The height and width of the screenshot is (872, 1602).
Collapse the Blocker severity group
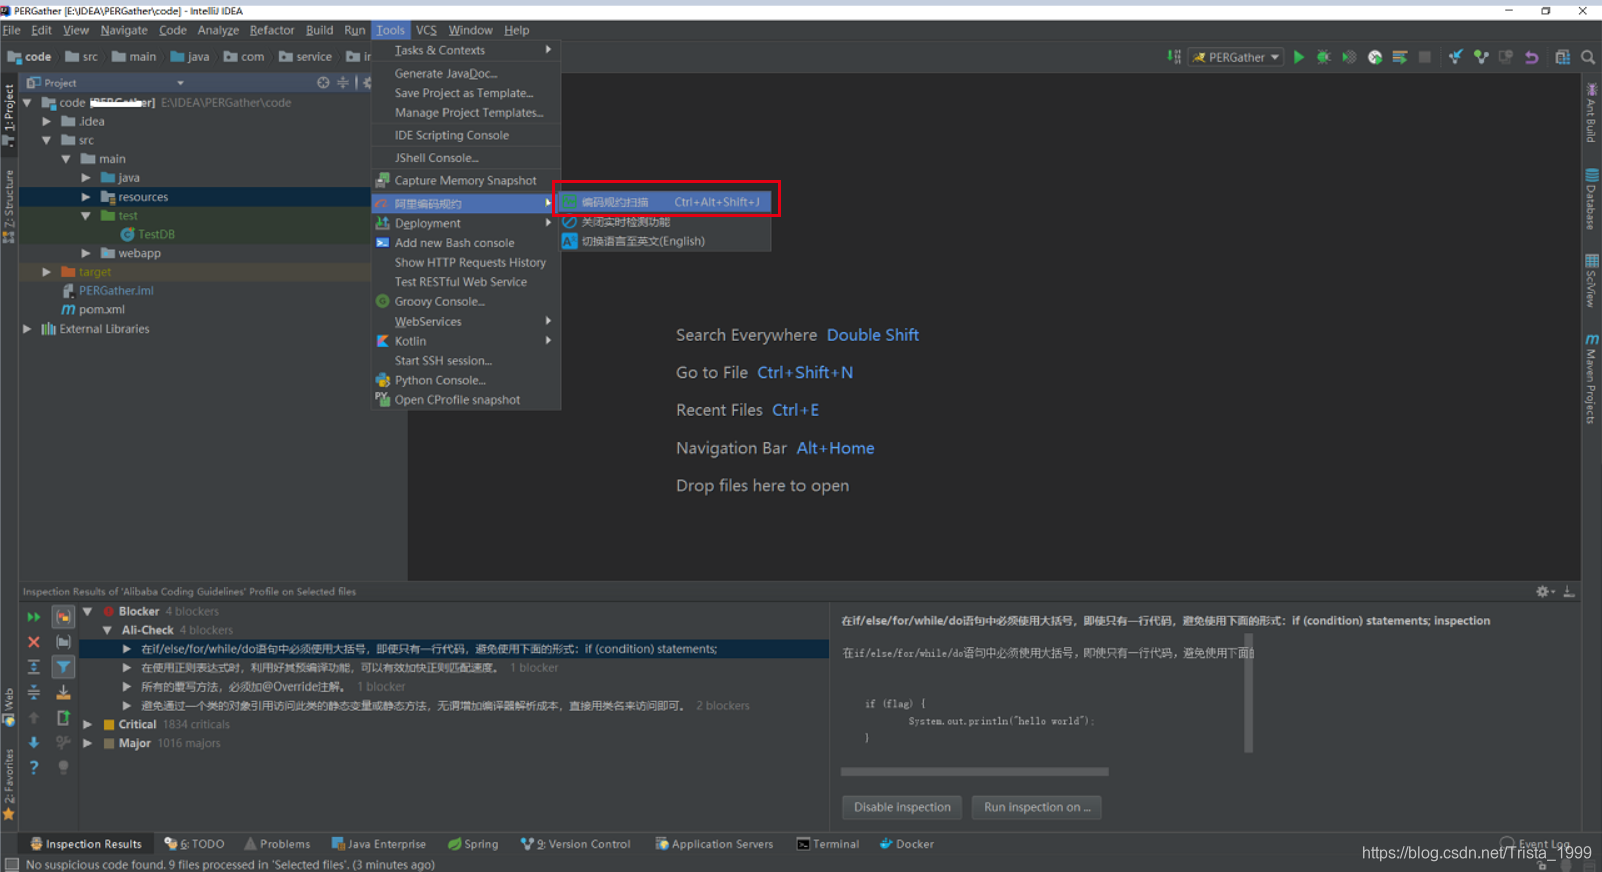[88, 611]
